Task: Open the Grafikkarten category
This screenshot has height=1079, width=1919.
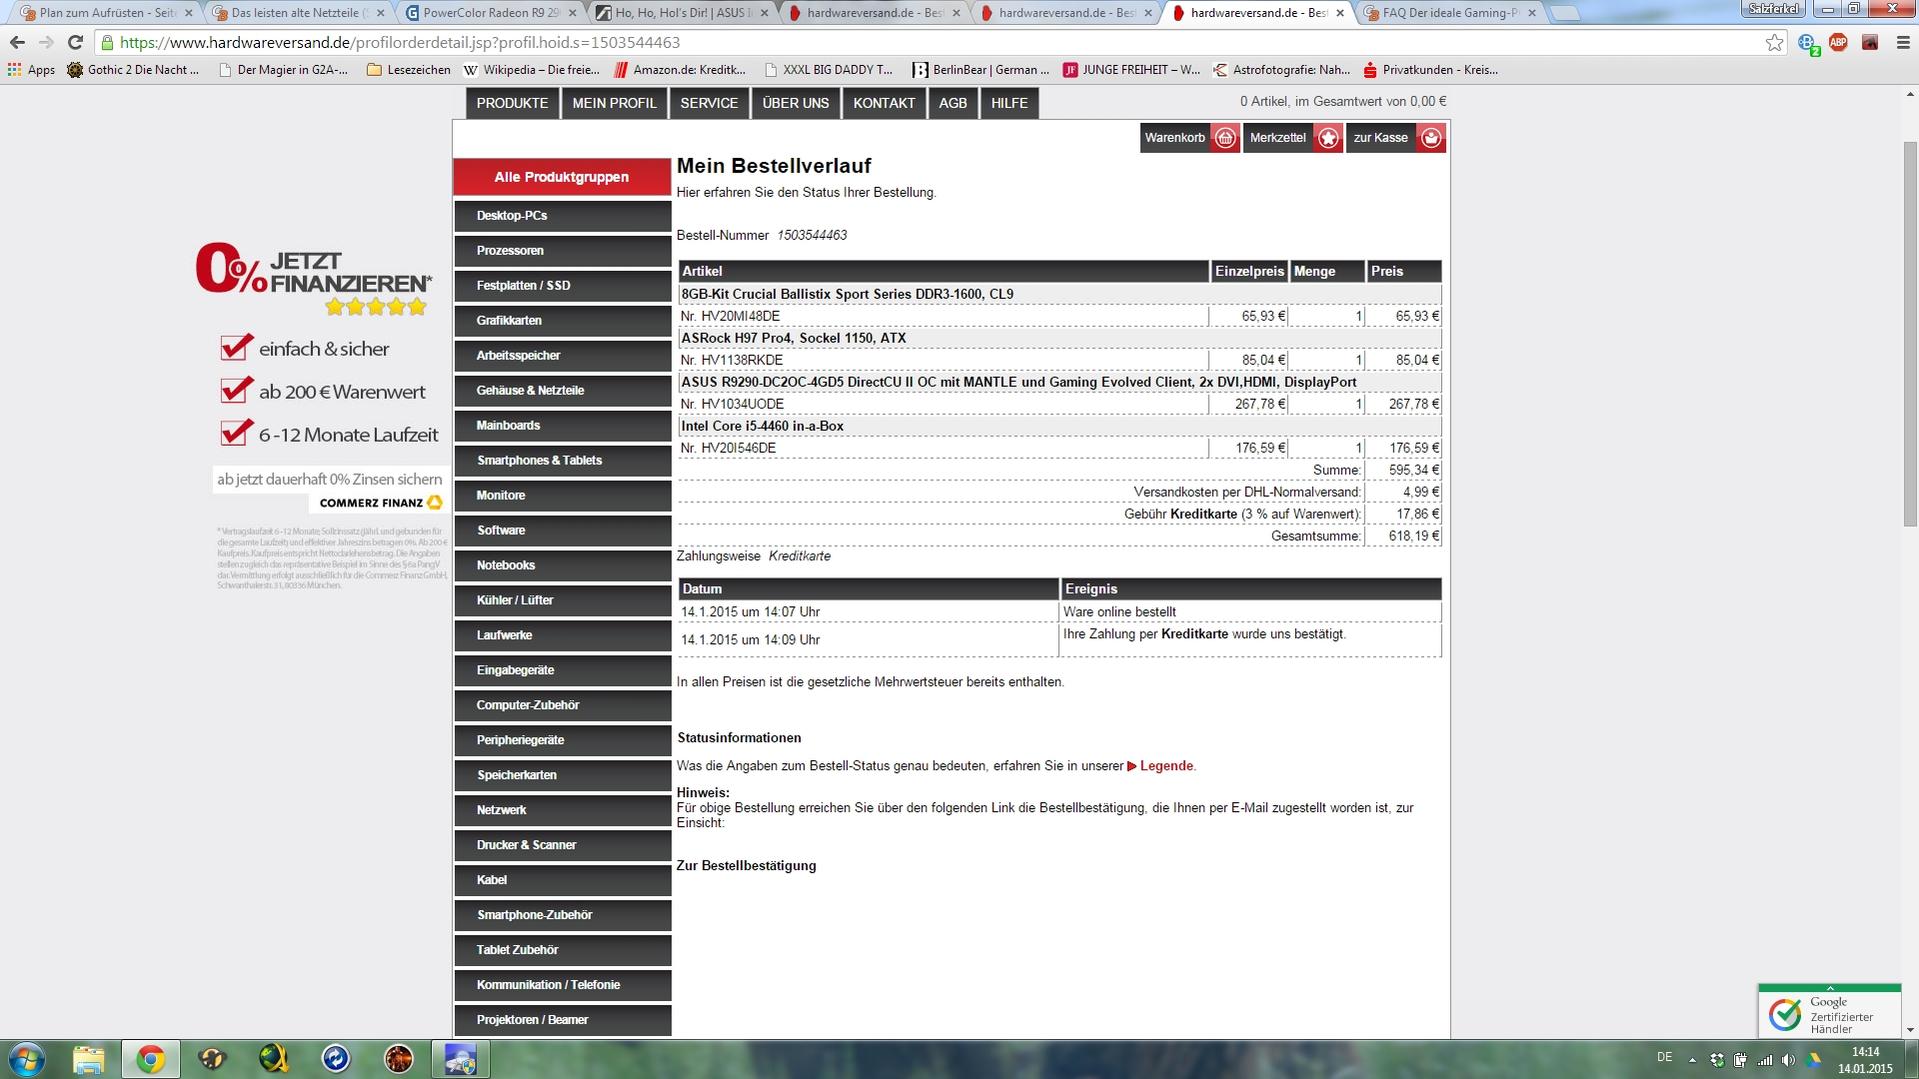Action: click(x=562, y=321)
